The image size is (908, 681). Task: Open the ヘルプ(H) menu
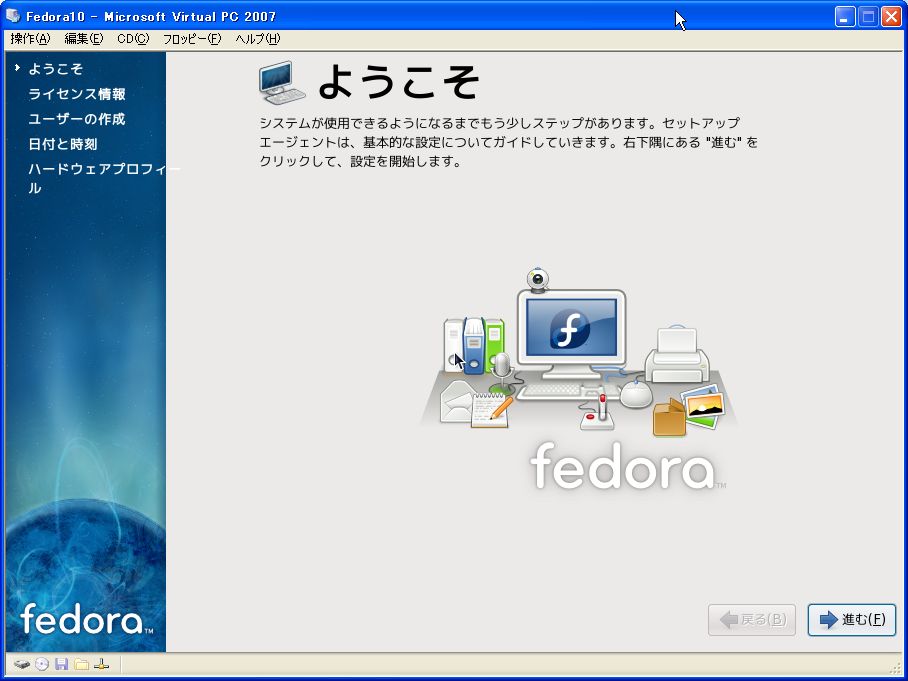[258, 39]
